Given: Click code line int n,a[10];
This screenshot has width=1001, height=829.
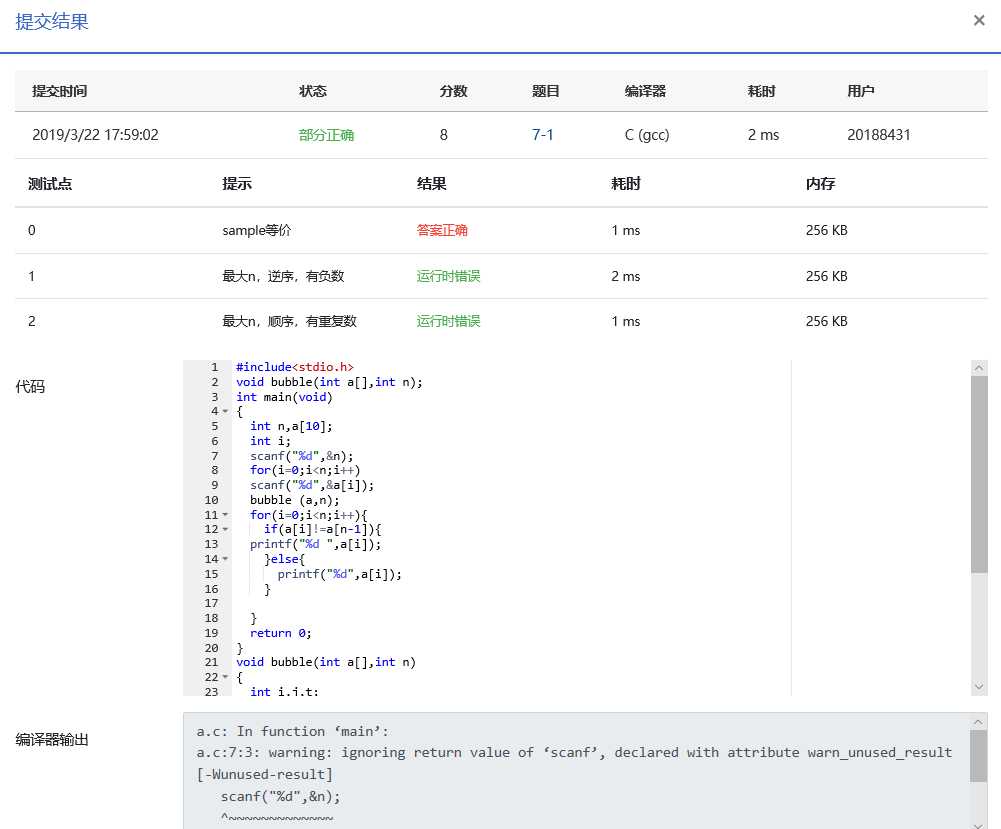Looking at the screenshot, I should [291, 426].
